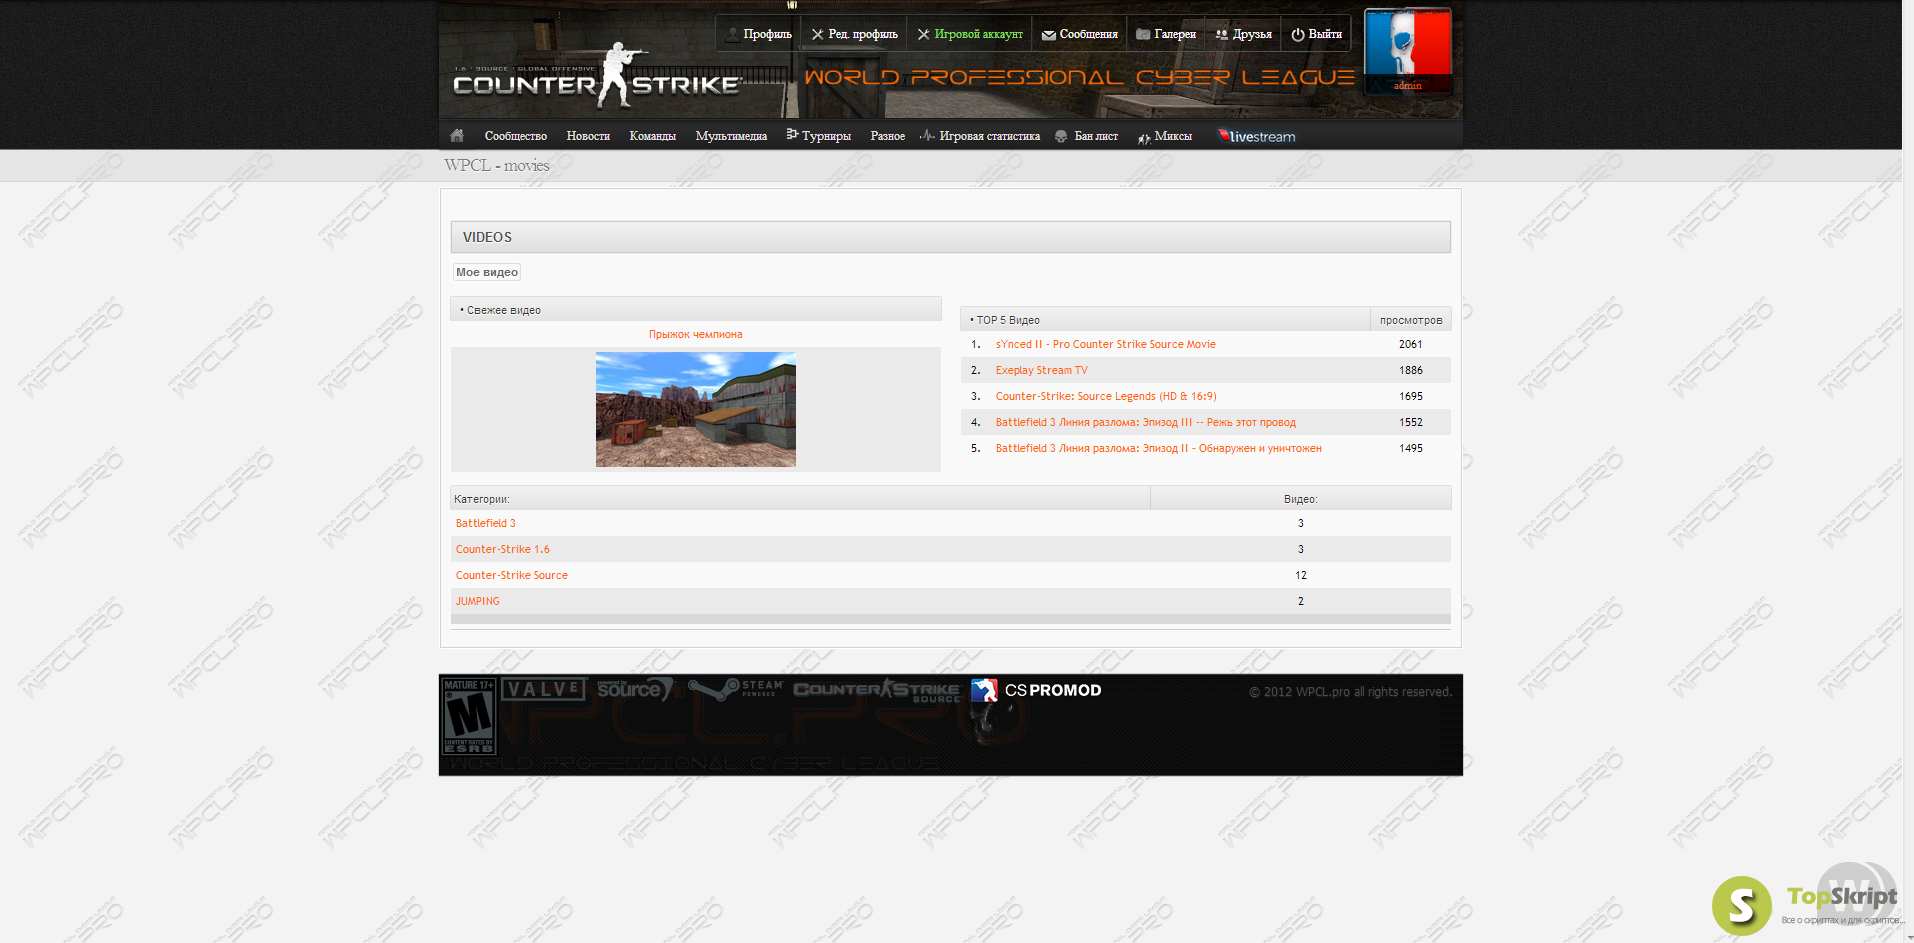Click the admin username label
The width and height of the screenshot is (1914, 943).
click(1407, 86)
